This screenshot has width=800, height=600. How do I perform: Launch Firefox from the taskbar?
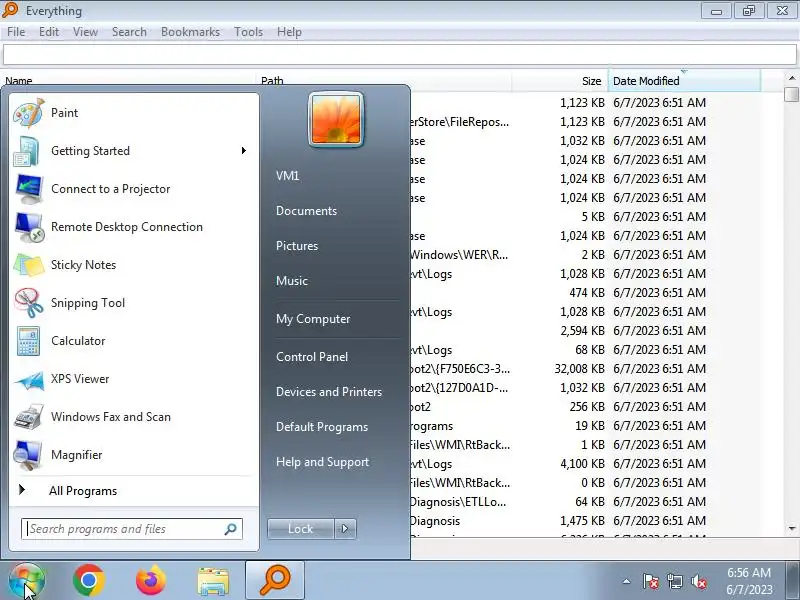[151, 581]
